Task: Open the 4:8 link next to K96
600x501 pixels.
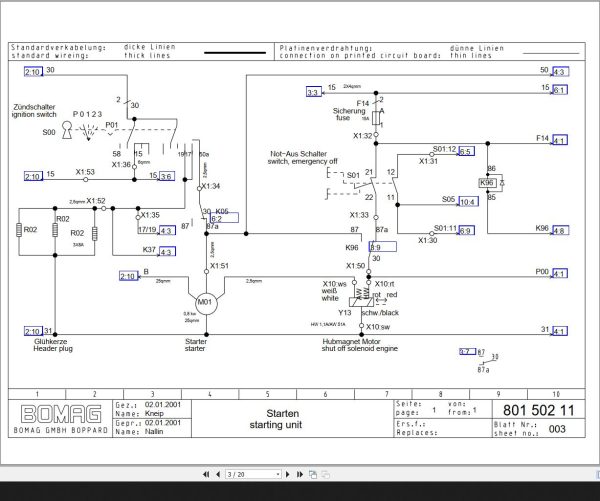Action: (560, 230)
